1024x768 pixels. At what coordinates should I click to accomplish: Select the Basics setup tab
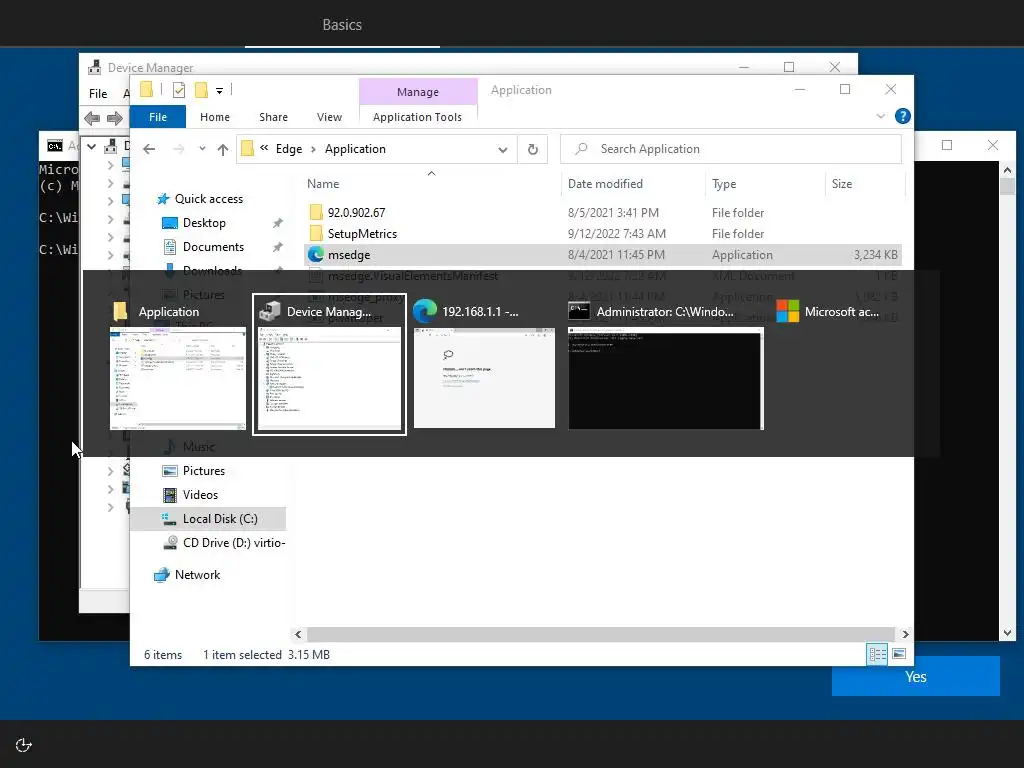342,25
